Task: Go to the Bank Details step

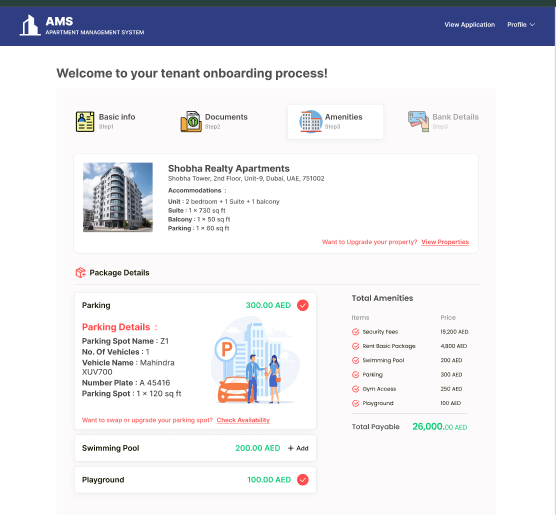Action: coord(443,121)
